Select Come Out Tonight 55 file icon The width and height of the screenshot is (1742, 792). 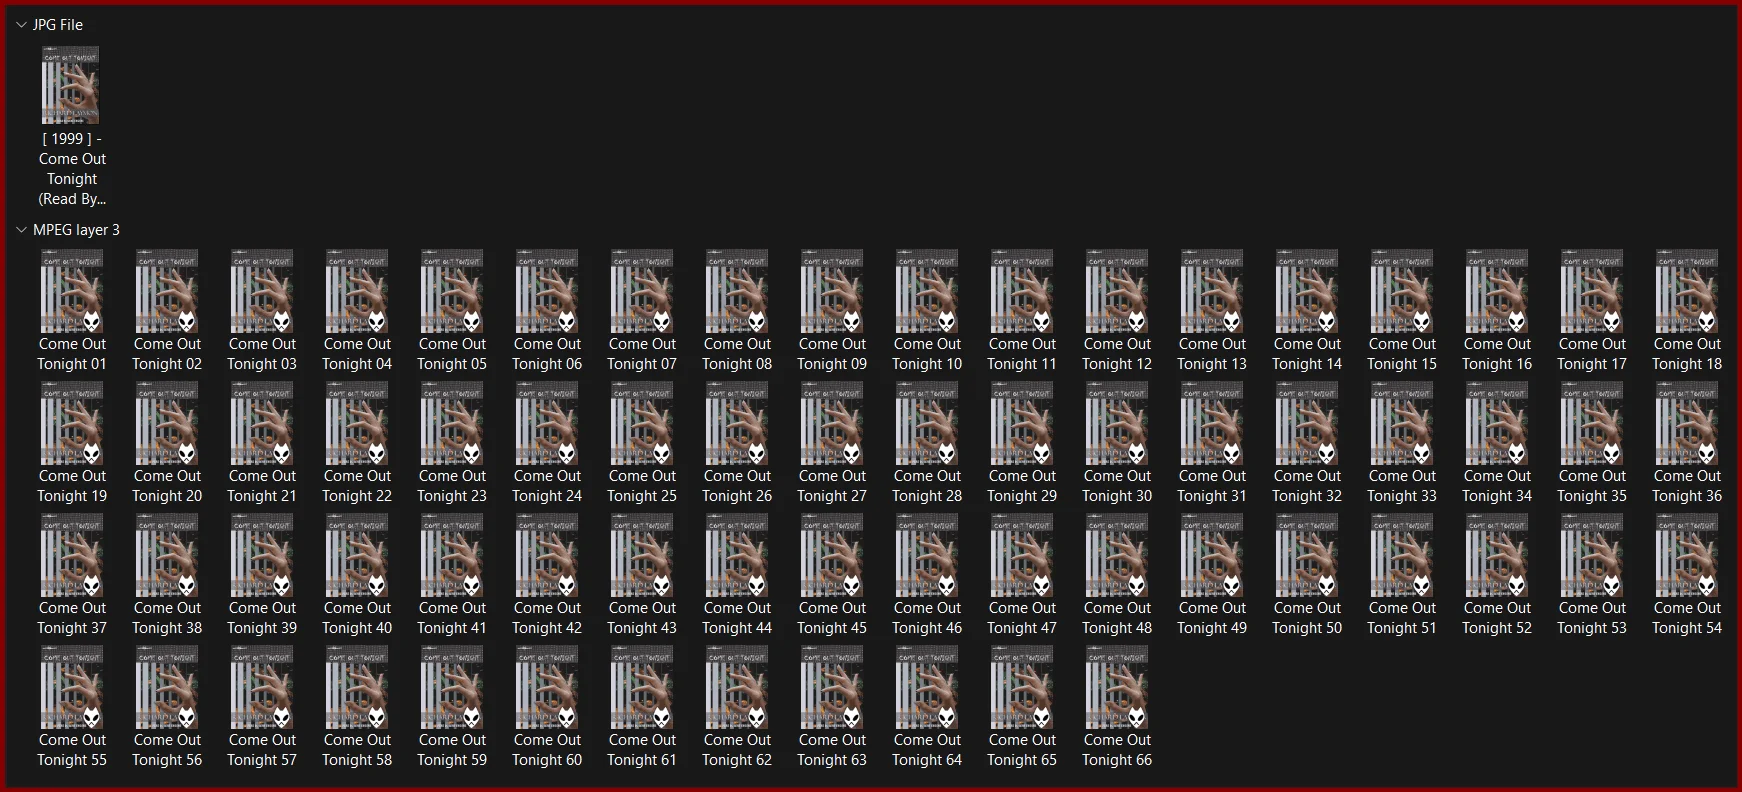[x=72, y=687]
